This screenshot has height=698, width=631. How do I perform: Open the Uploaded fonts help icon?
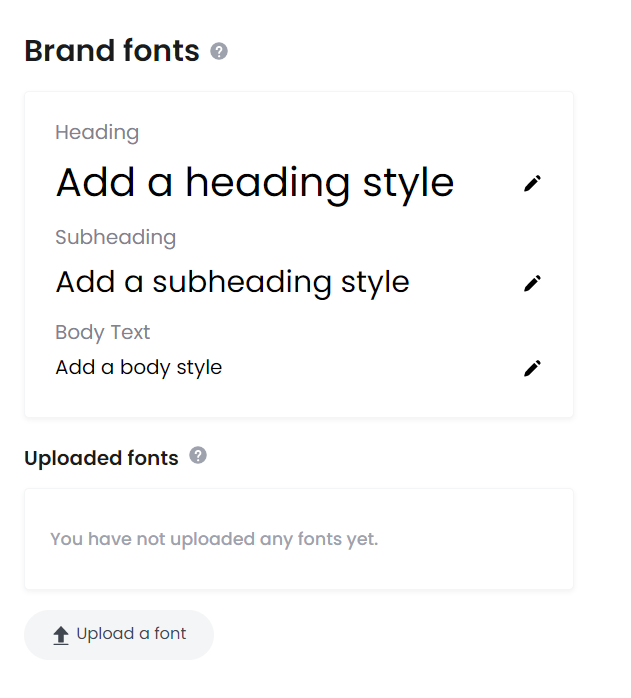tap(198, 455)
